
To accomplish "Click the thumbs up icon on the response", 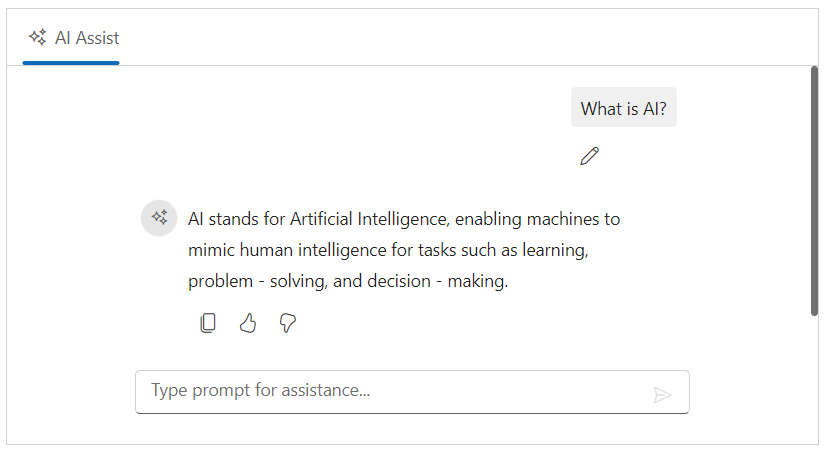I will pyautogui.click(x=248, y=323).
